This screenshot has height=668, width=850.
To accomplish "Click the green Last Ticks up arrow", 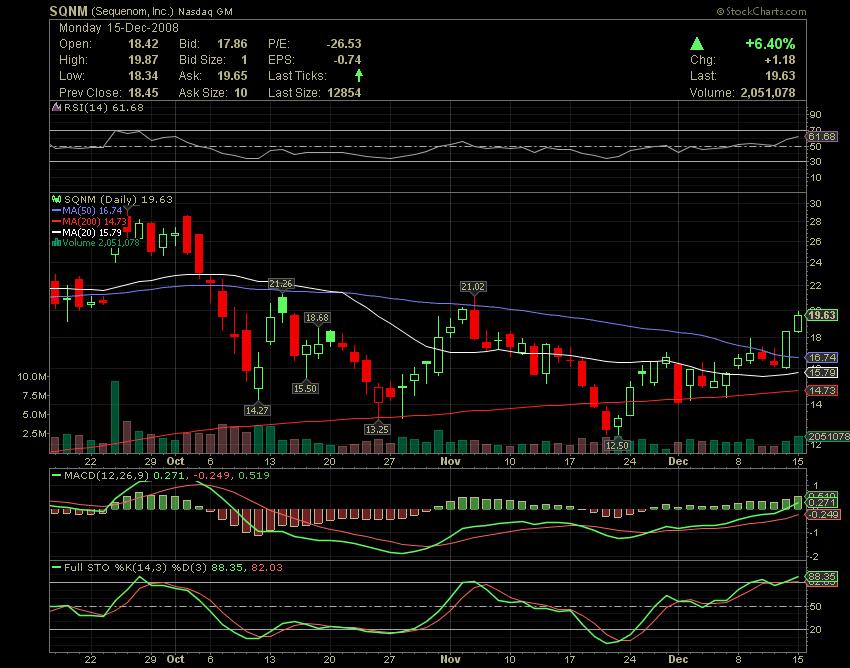I will pyautogui.click(x=358, y=75).
